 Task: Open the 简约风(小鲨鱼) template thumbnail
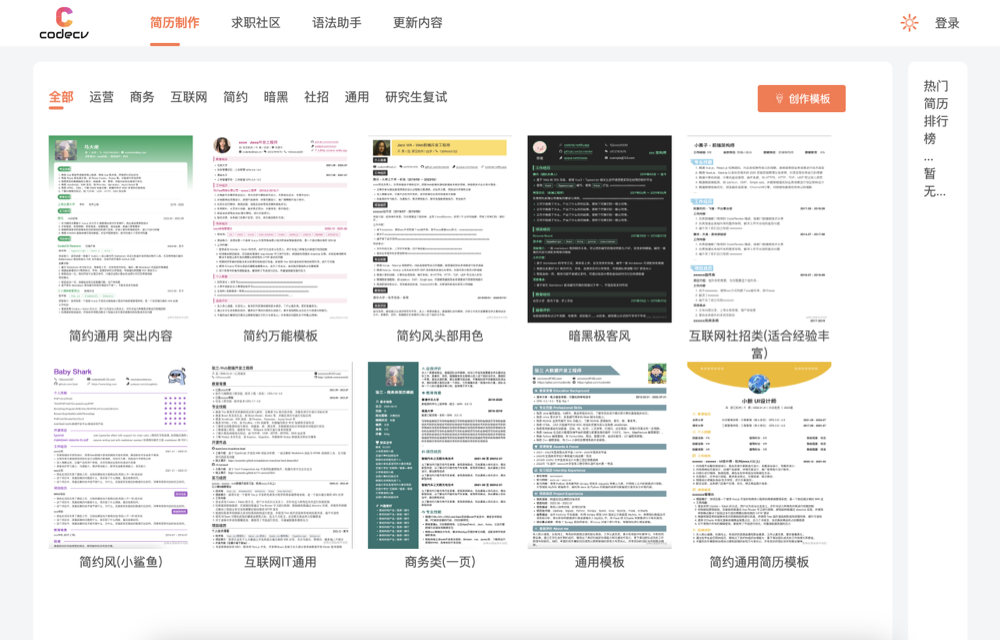pos(121,455)
